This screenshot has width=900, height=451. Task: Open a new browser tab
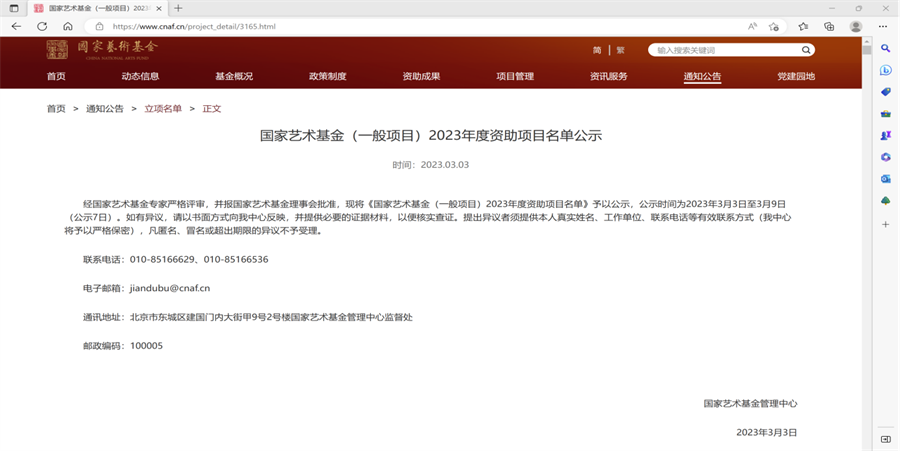178,8
